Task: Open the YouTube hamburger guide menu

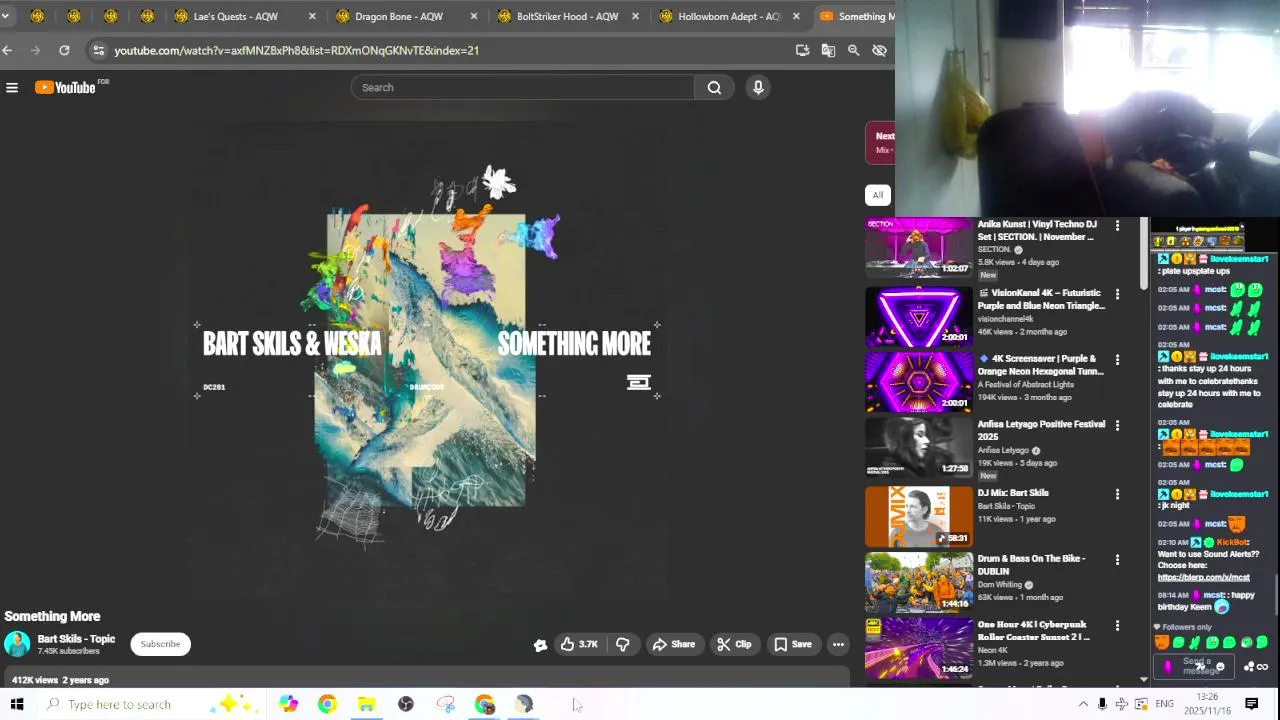Action: (12, 88)
